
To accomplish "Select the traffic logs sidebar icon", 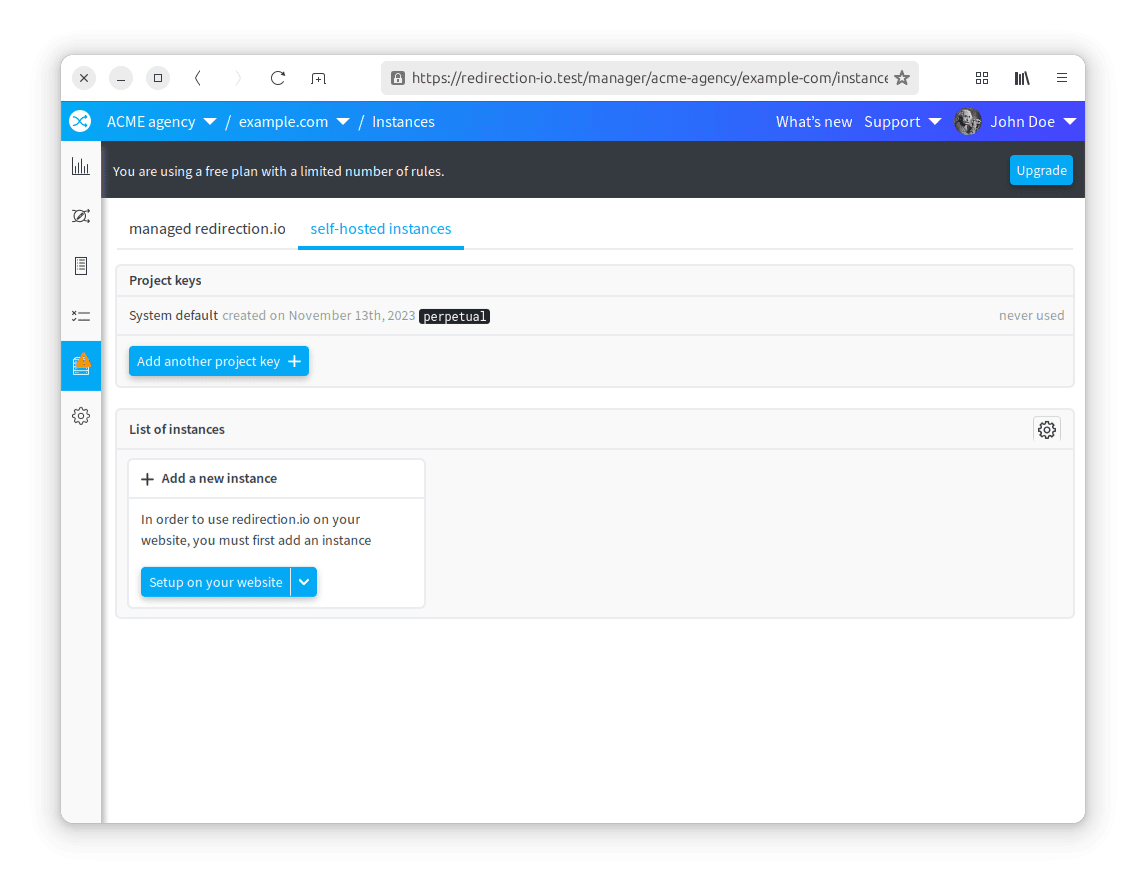I will 81,216.
